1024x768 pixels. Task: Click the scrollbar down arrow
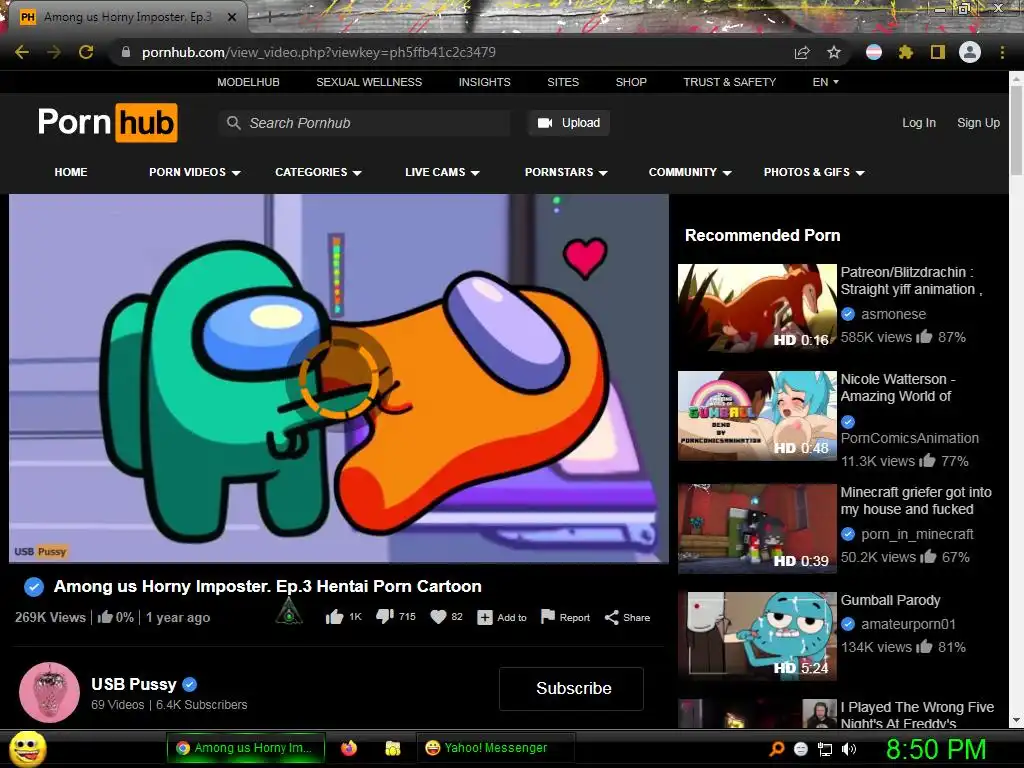click(x=1016, y=720)
